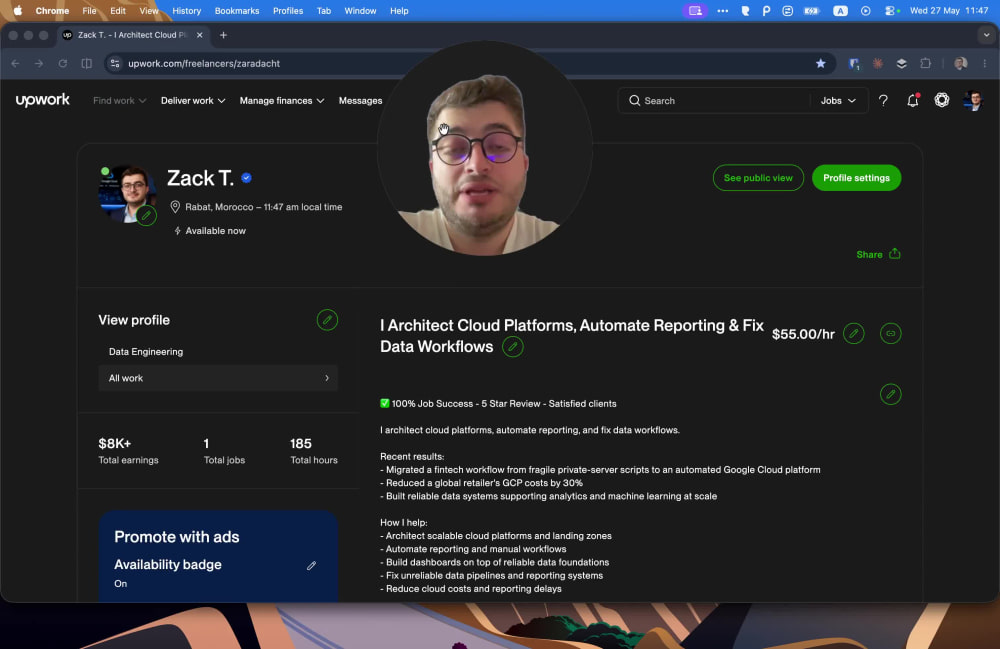Click the search magnifier icon
Viewport: 1000px width, 649px height.
pos(635,100)
